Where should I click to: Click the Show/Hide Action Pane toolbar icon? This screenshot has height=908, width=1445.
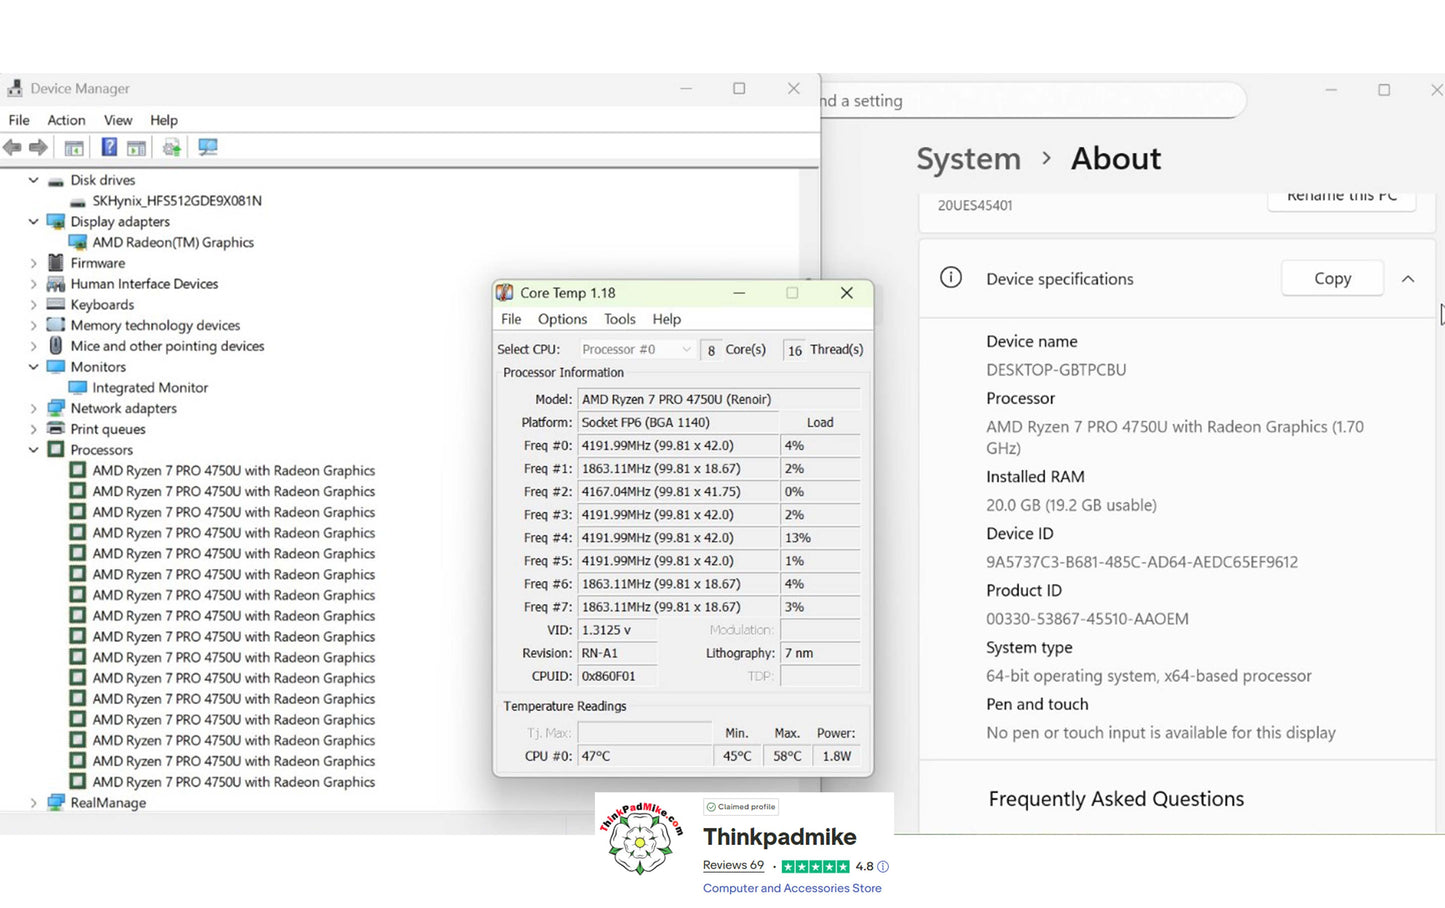(137, 148)
